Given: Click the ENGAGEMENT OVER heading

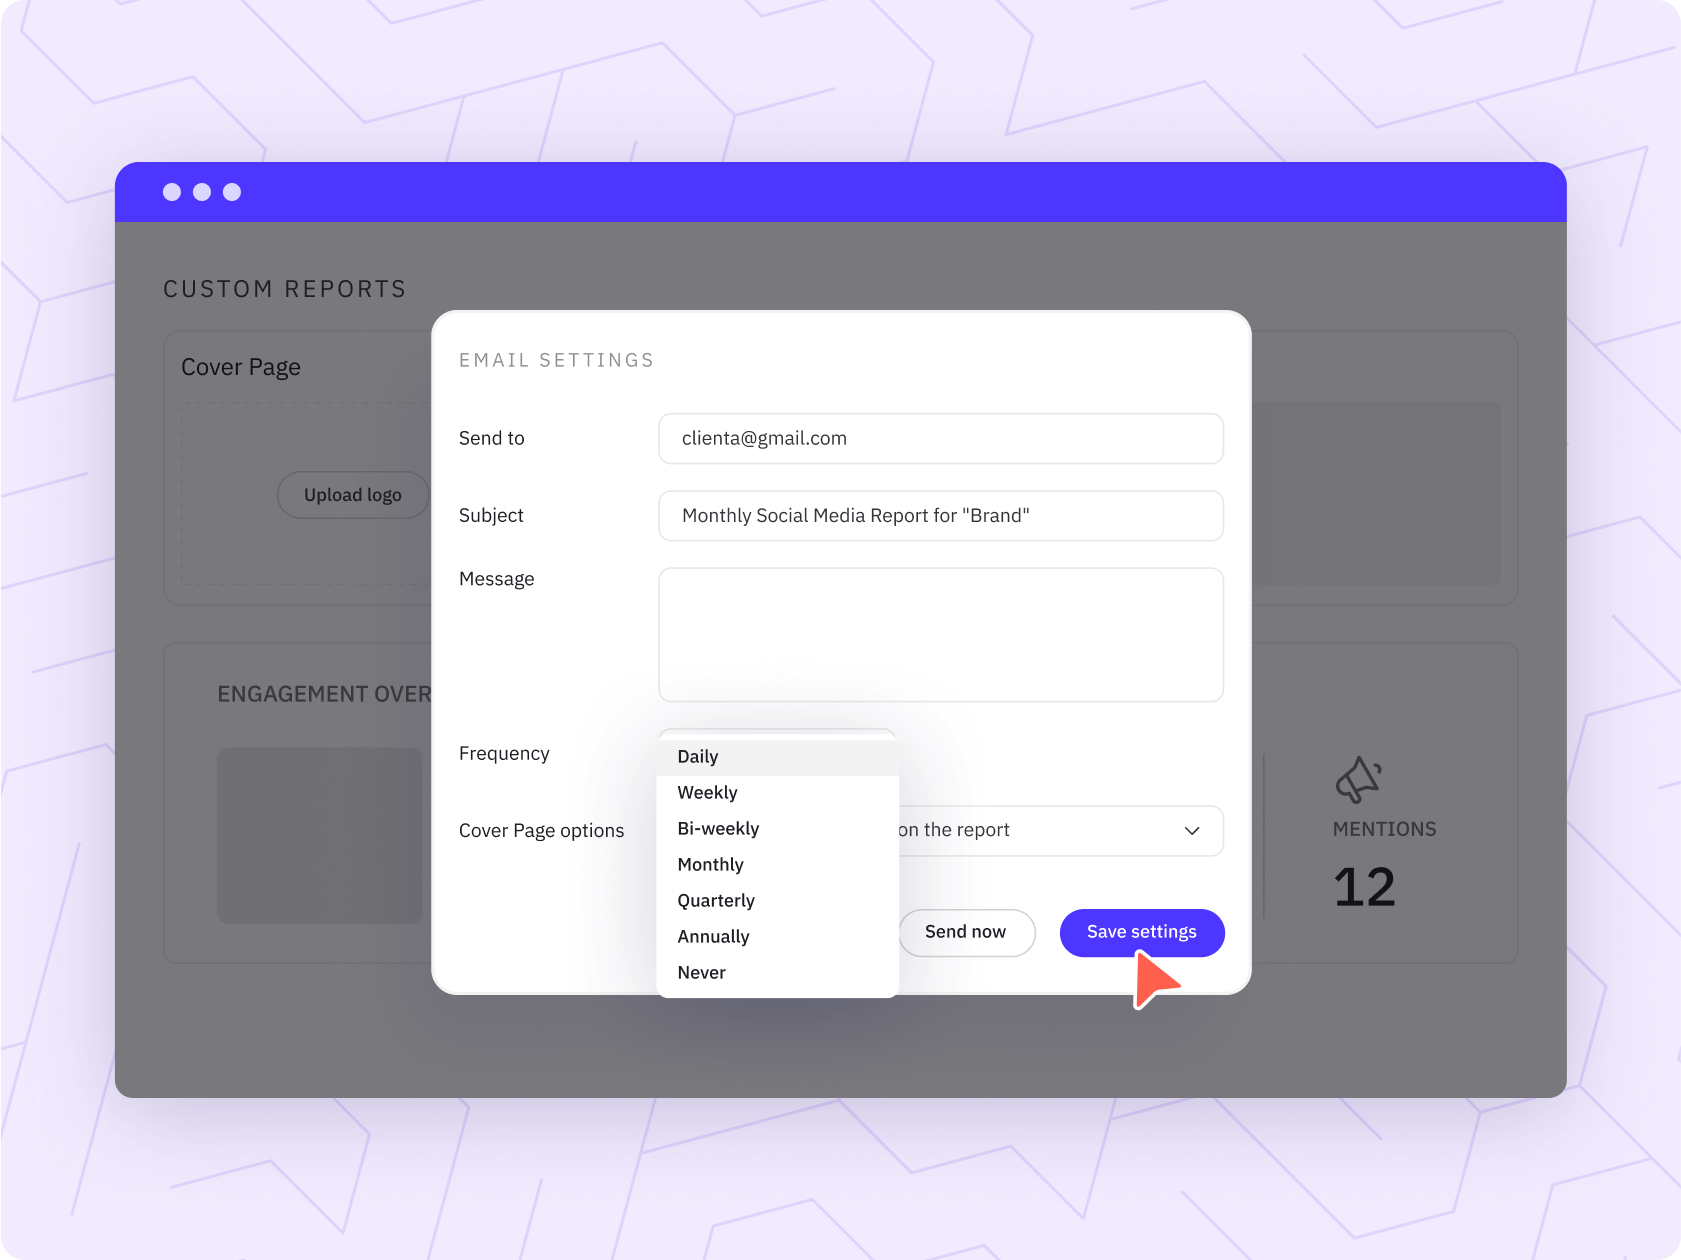Looking at the screenshot, I should (x=324, y=694).
